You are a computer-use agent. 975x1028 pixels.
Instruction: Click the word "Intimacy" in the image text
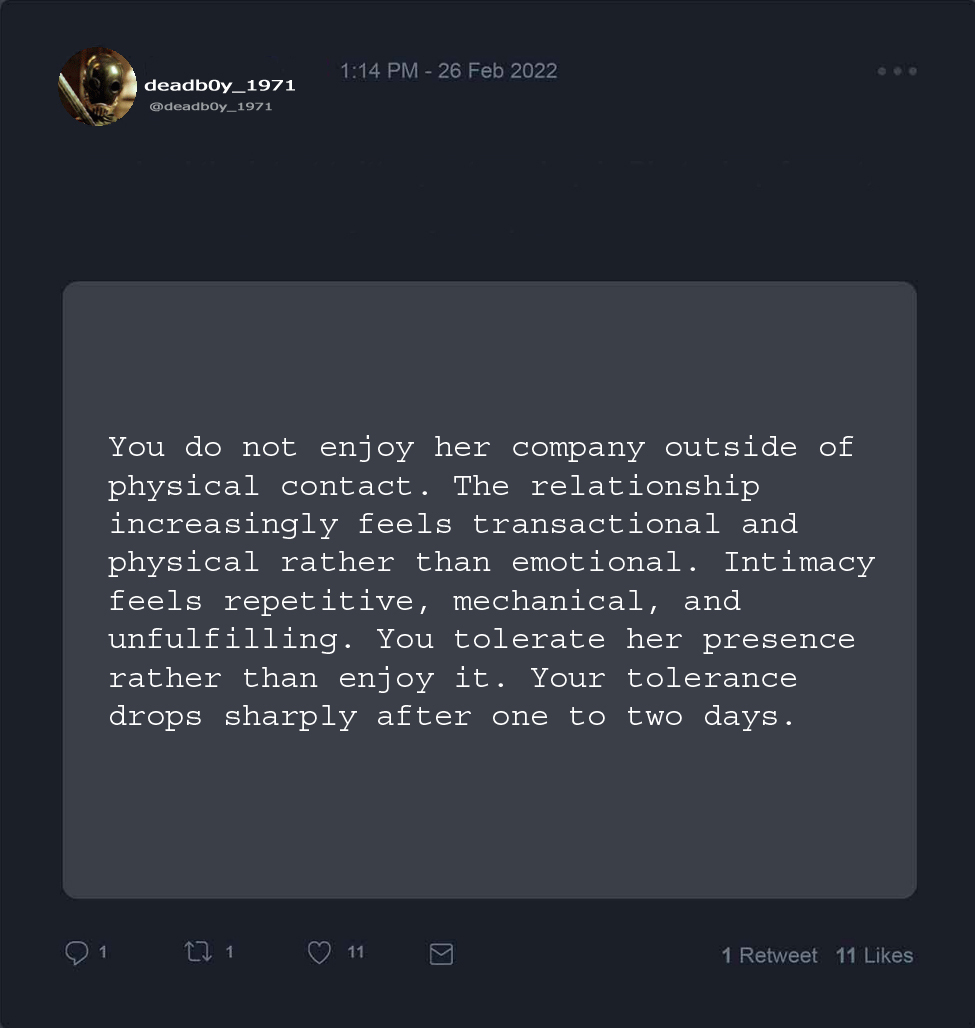(799, 562)
